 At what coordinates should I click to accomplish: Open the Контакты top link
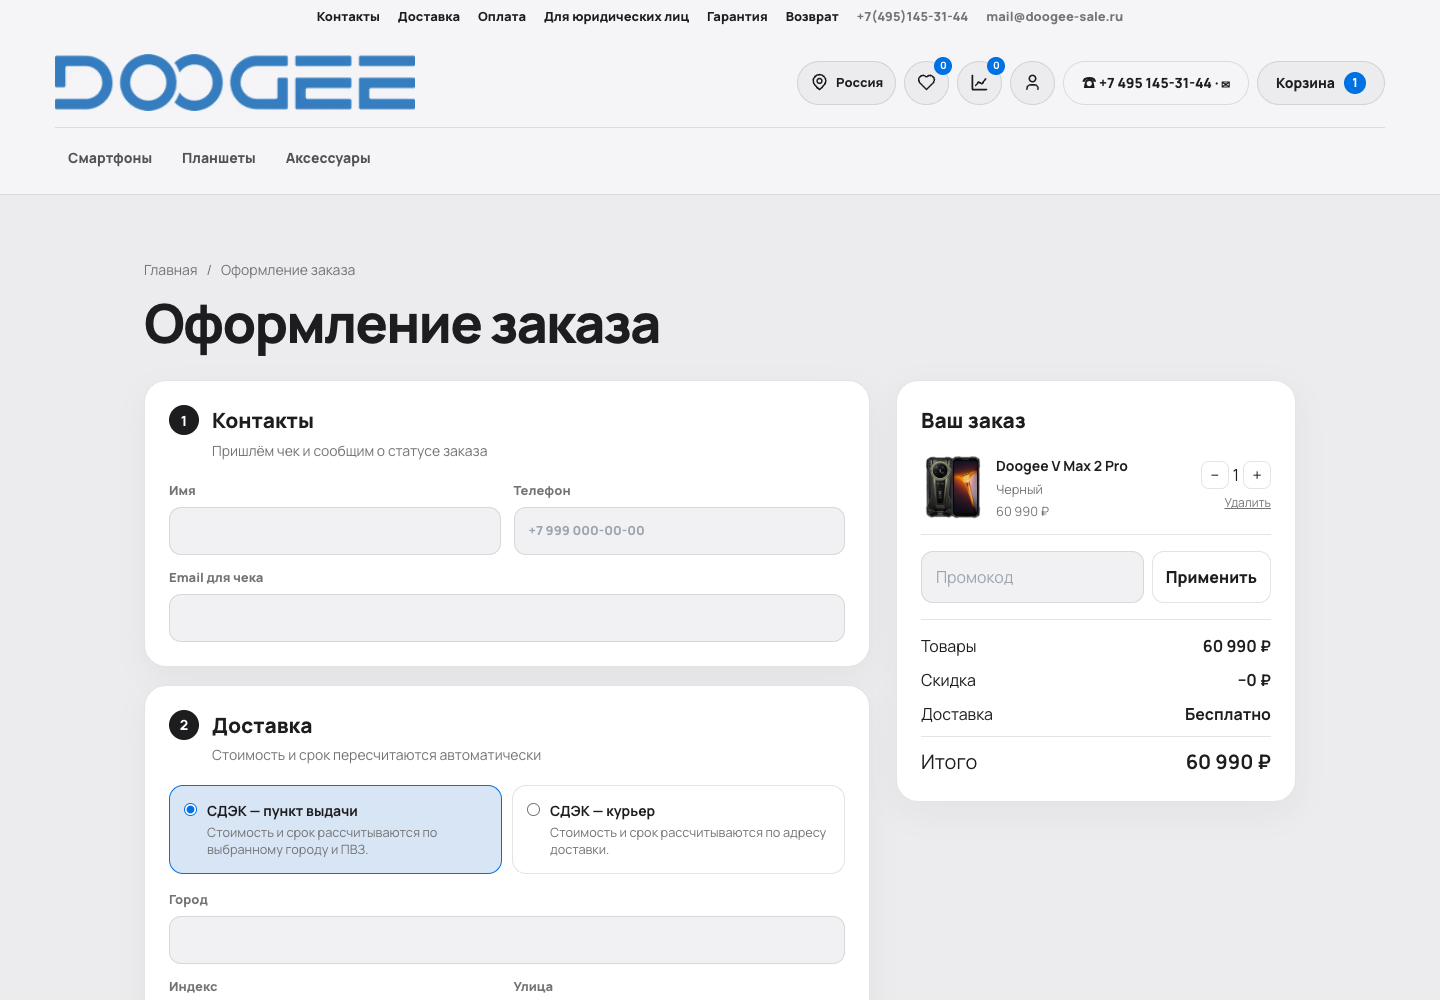click(348, 17)
